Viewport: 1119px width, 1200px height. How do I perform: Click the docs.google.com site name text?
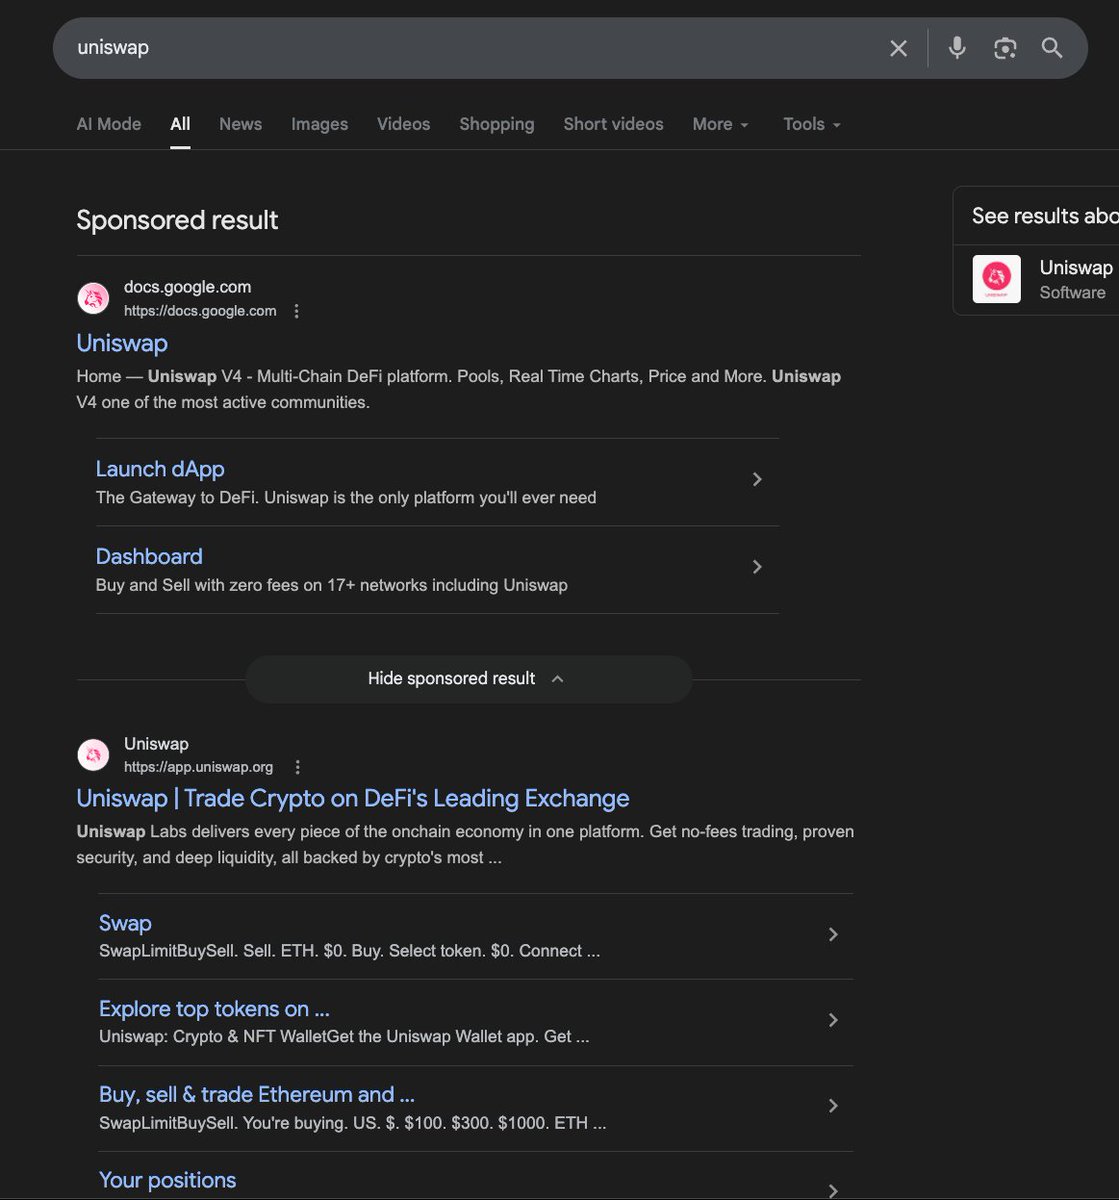click(187, 287)
